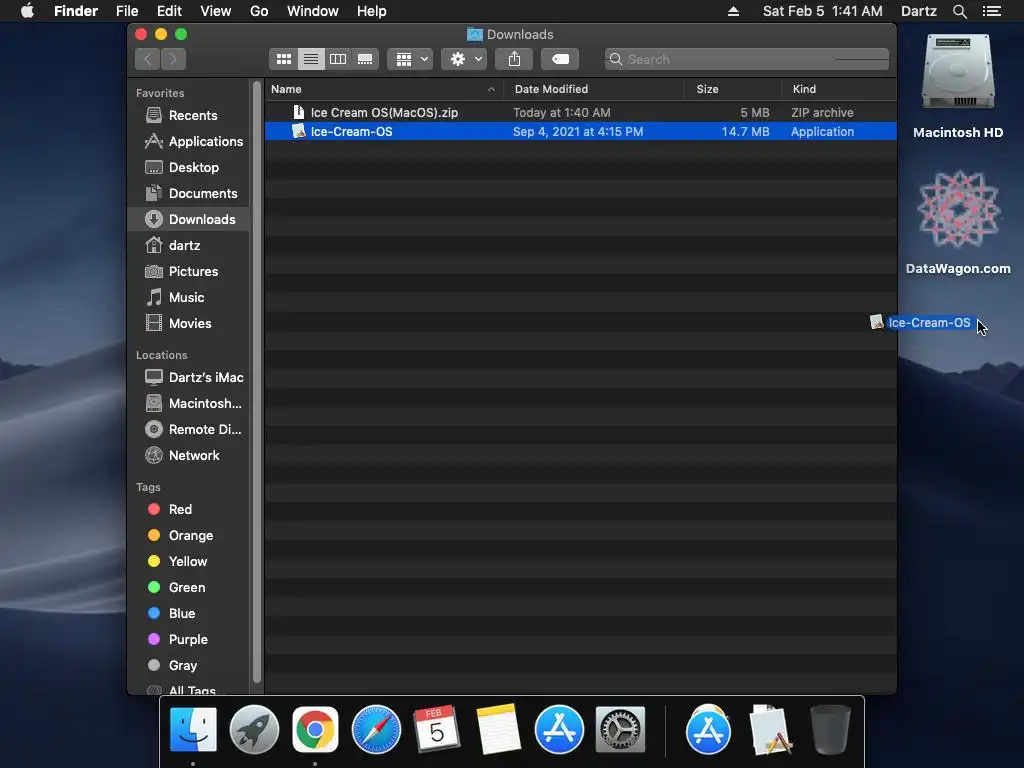
Task: Click in the Finder Search field
Action: click(746, 59)
